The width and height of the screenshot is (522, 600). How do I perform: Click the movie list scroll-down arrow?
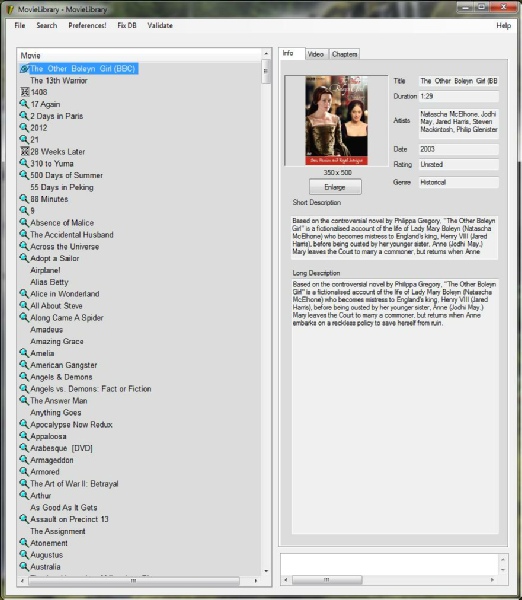coord(266,571)
